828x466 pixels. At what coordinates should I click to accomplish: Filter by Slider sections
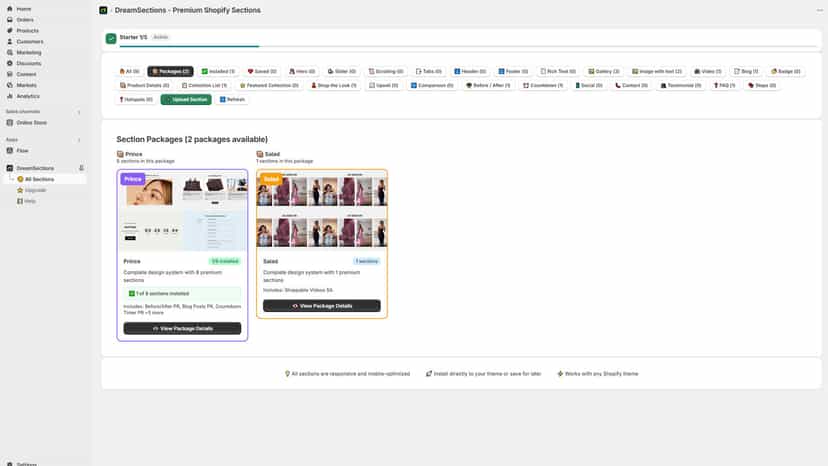[342, 71]
